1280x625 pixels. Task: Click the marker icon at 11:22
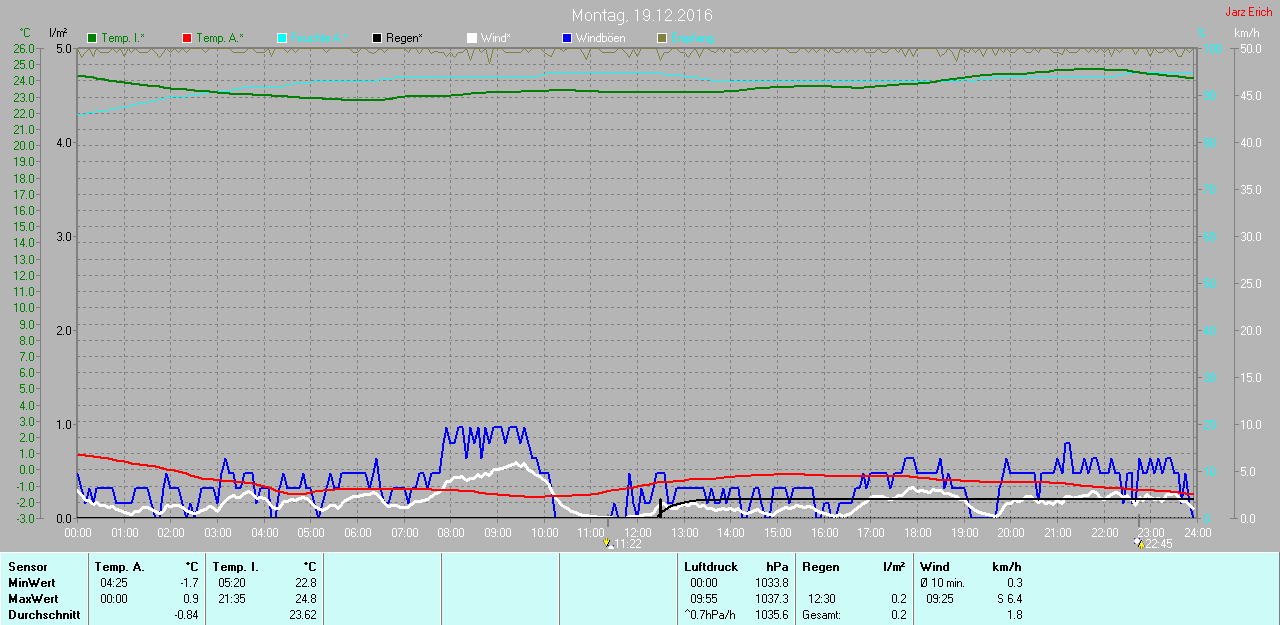click(x=608, y=544)
